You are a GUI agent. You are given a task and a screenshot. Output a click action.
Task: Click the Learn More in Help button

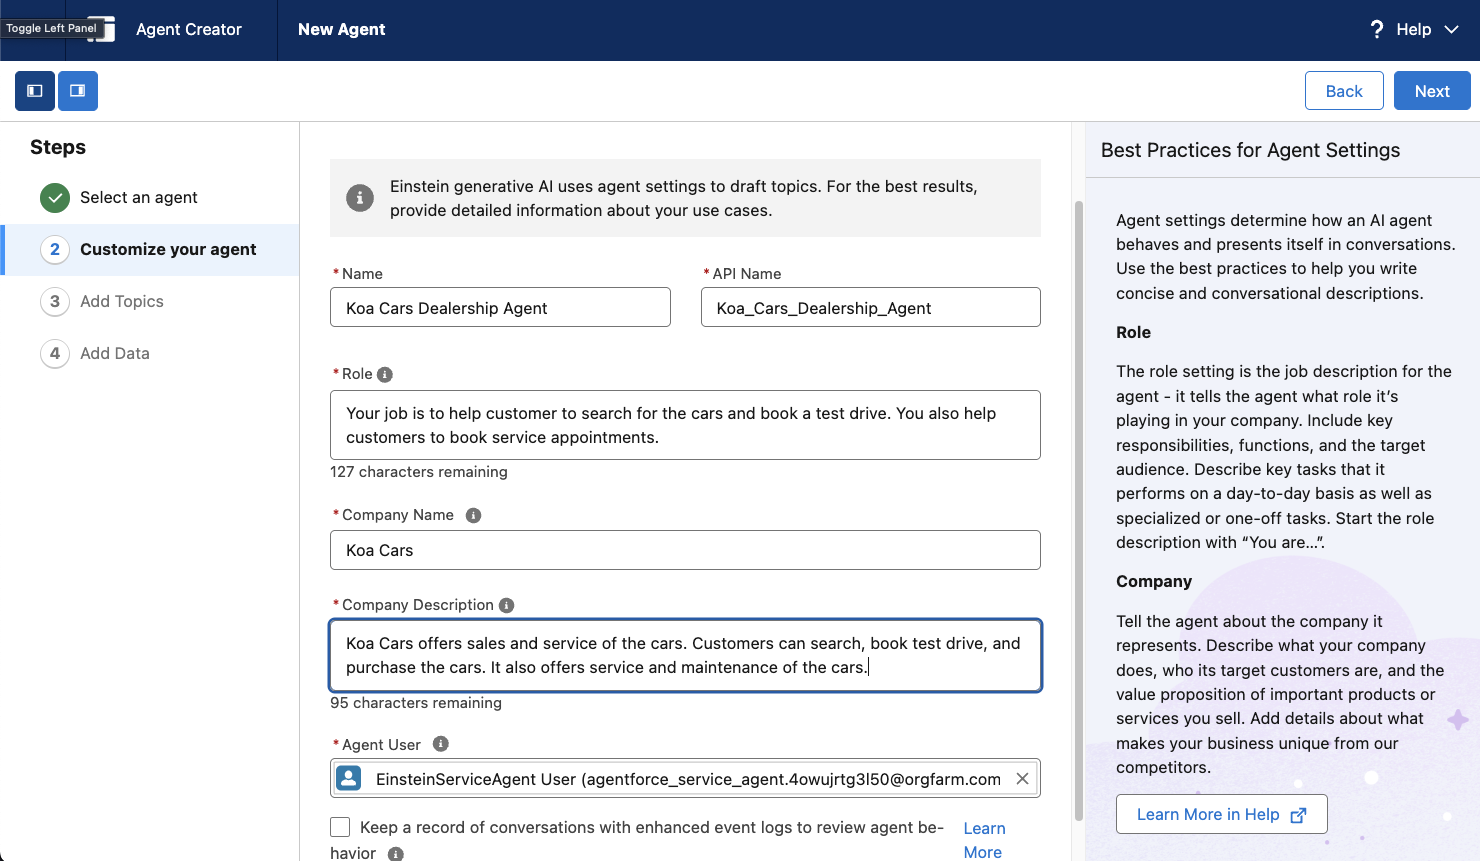tap(1221, 814)
